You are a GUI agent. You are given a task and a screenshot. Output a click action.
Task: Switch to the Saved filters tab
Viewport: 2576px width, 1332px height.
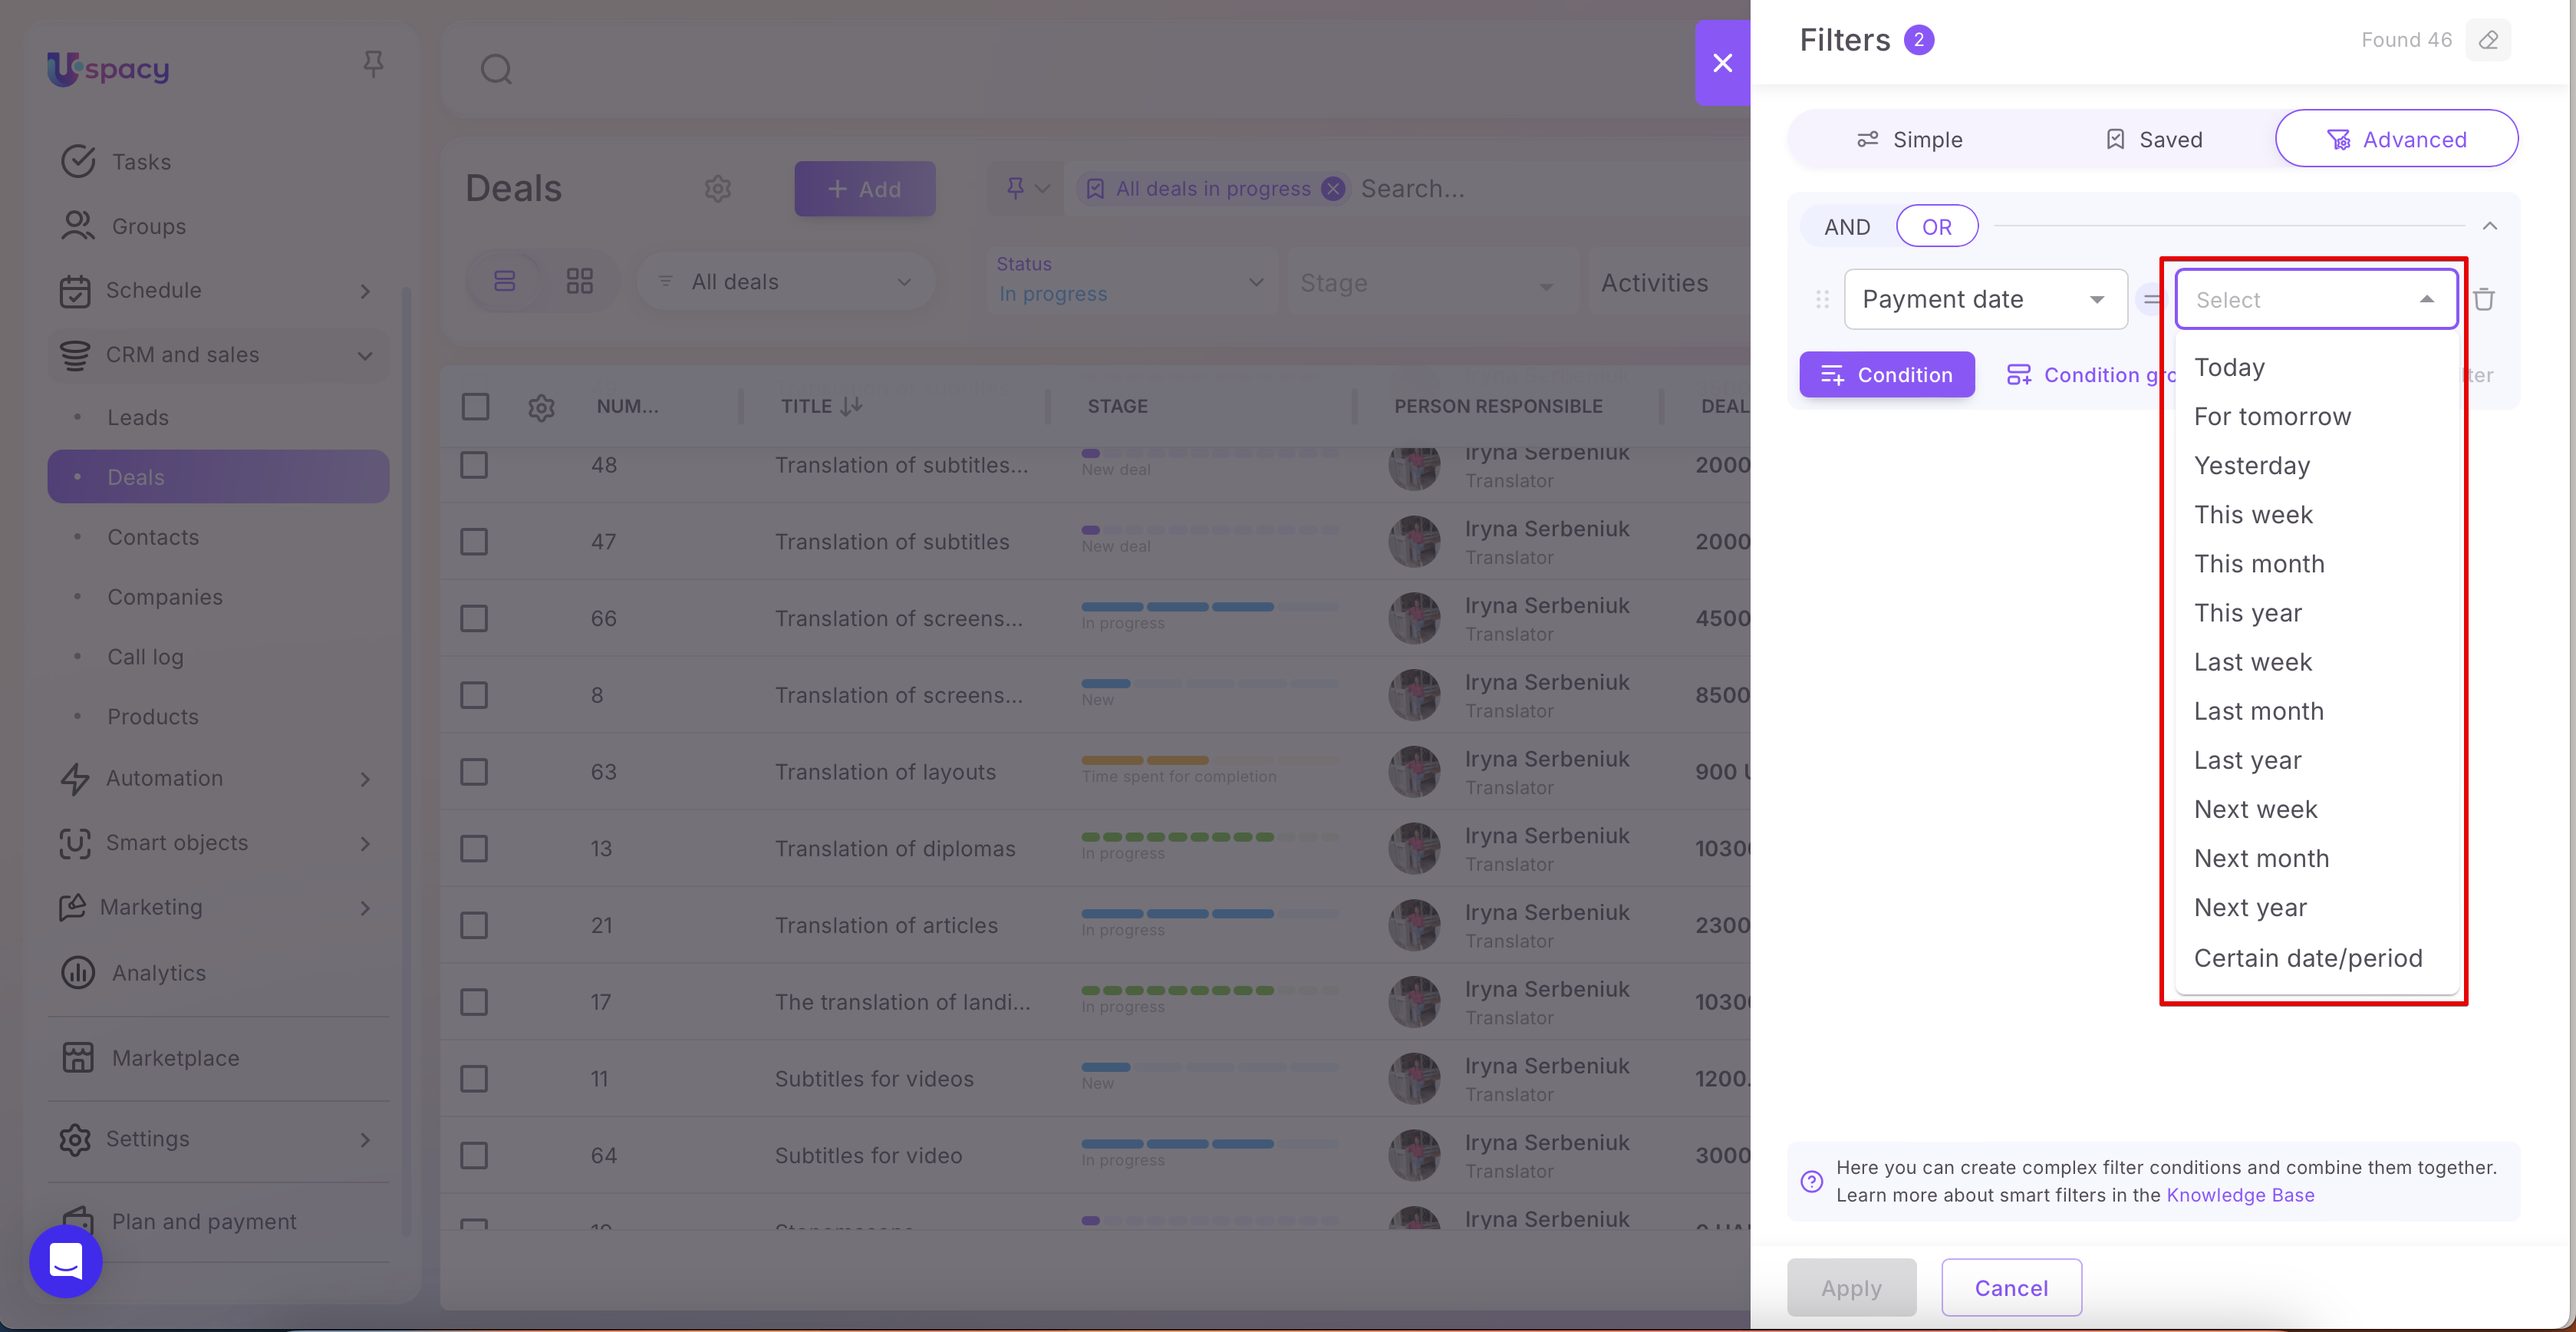[x=2153, y=140]
